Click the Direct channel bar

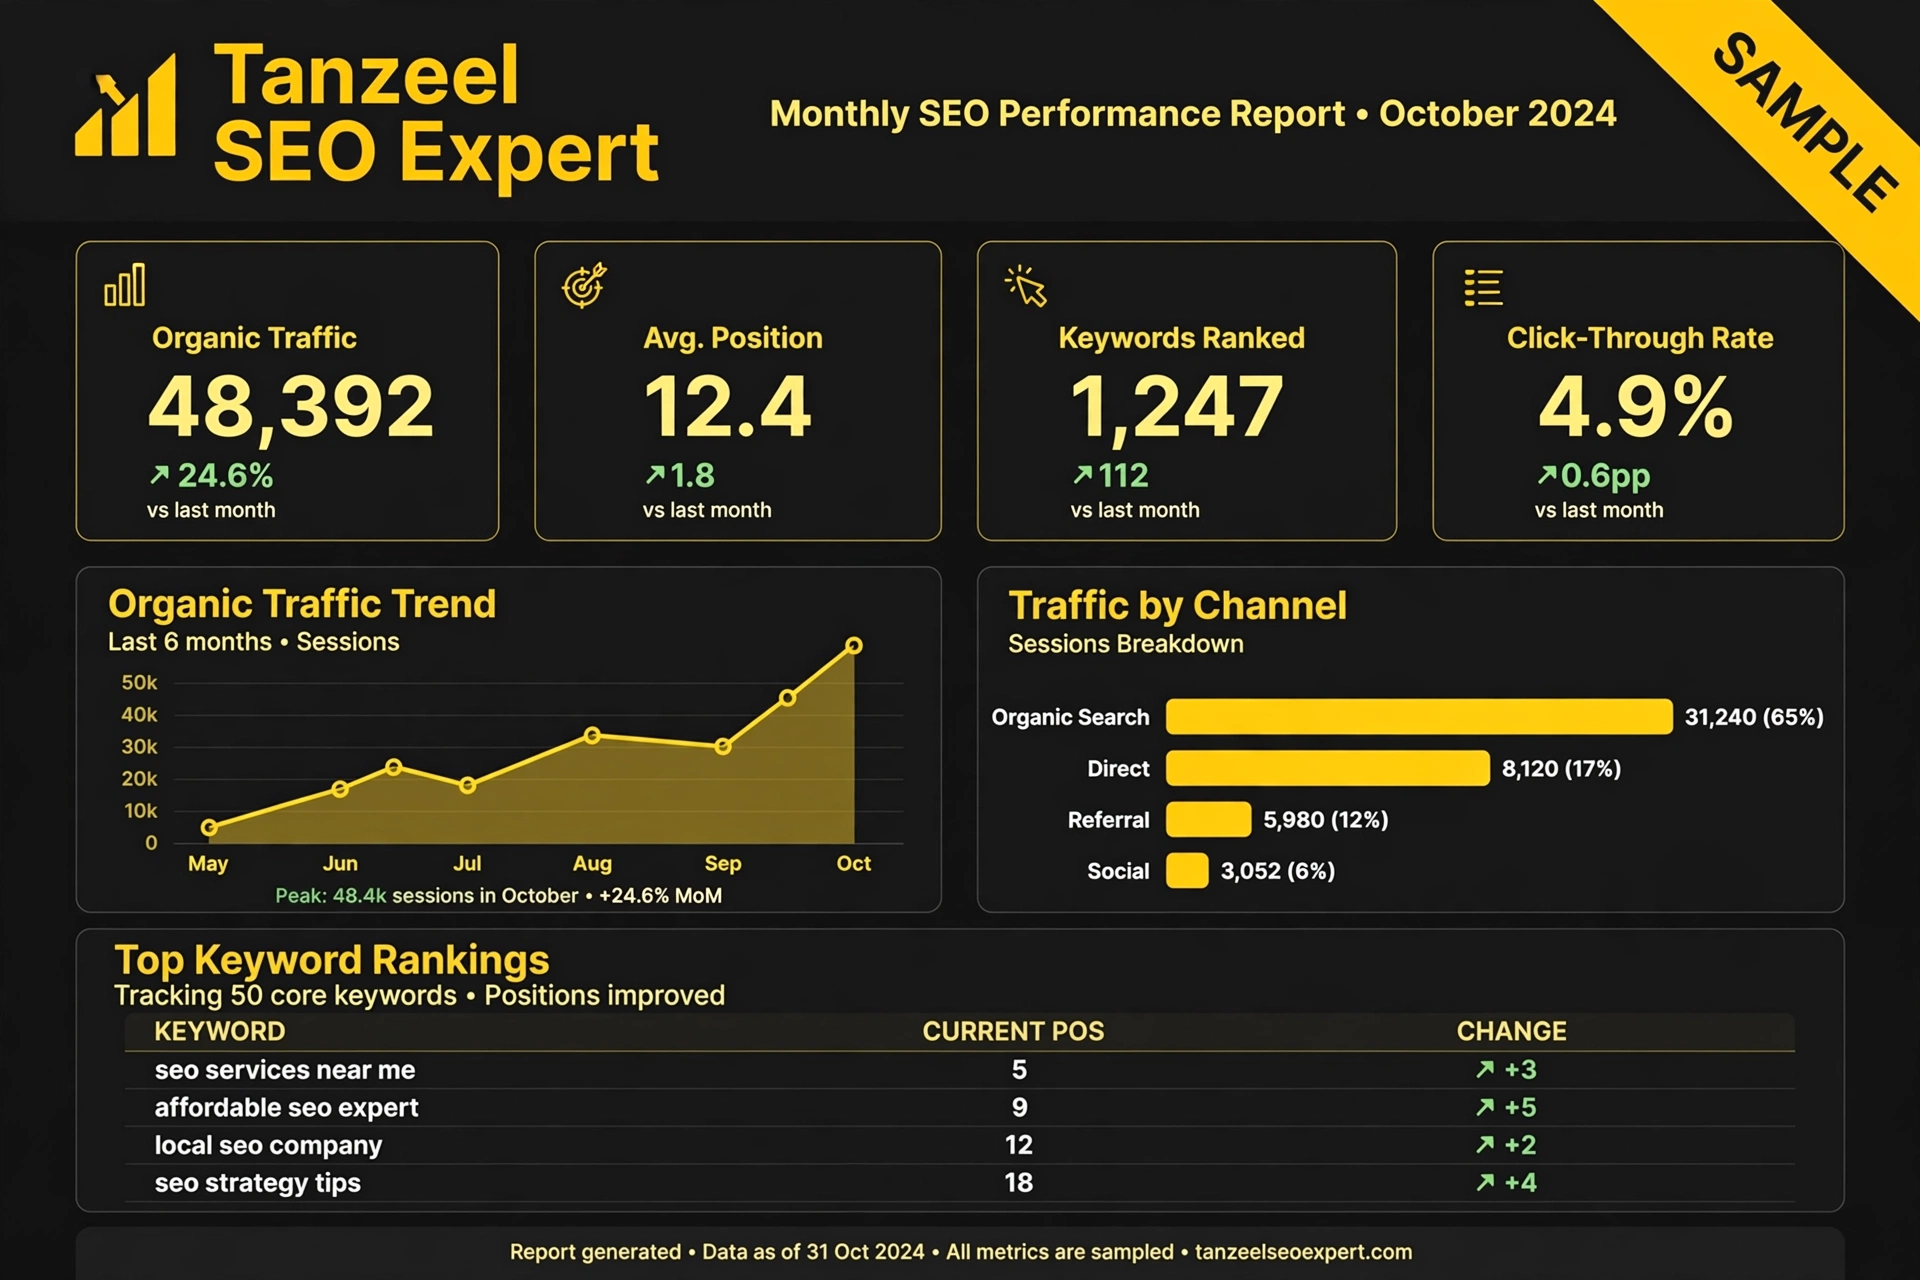coord(1328,768)
